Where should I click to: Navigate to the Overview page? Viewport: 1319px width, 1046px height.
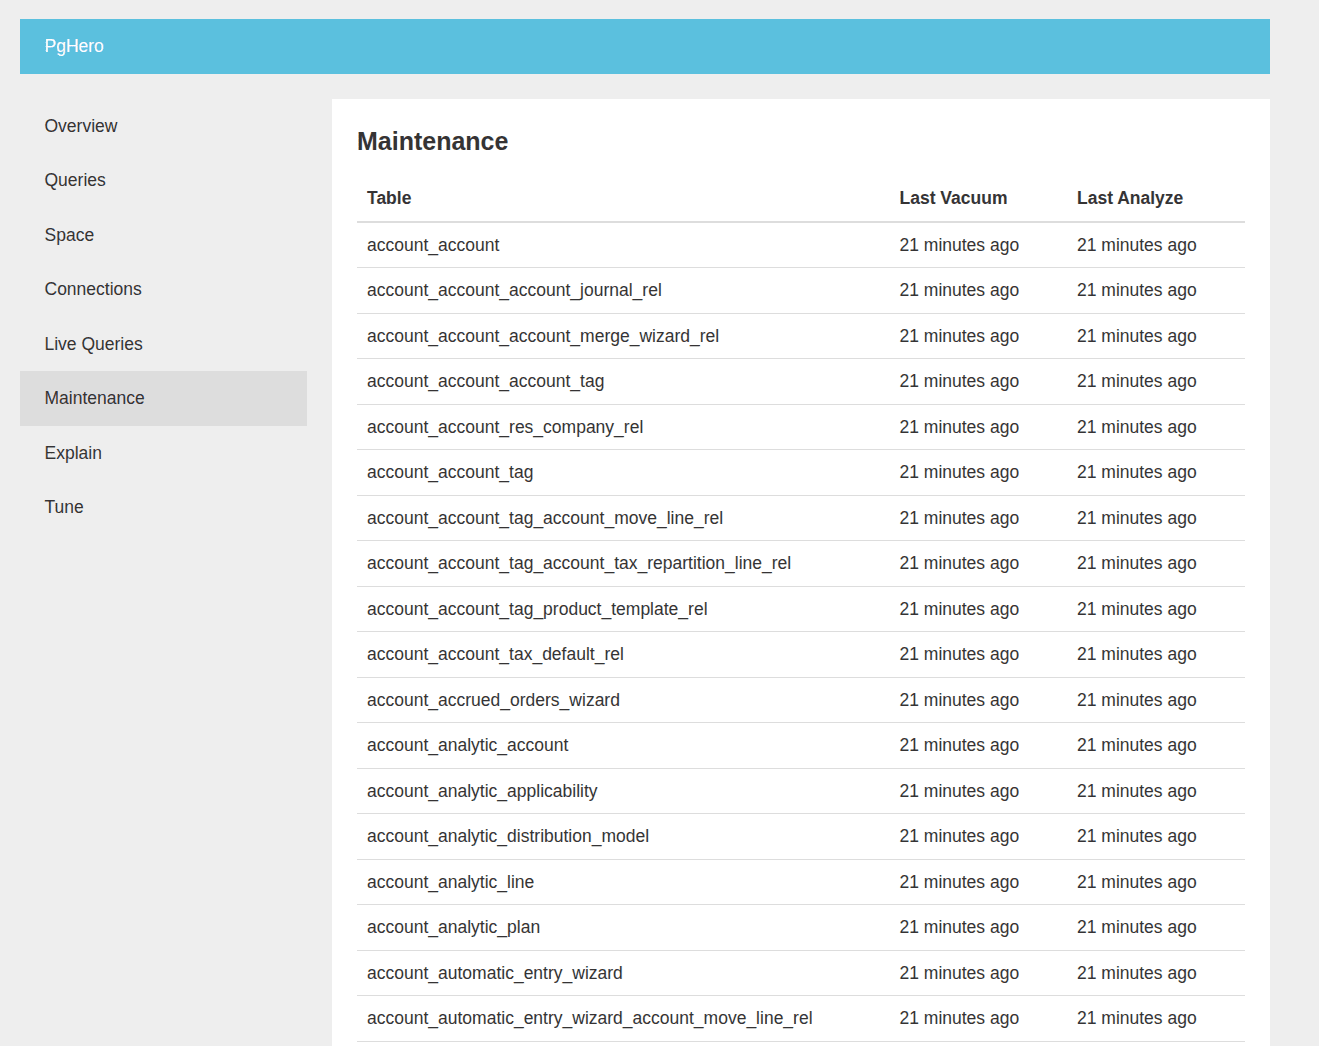(80, 126)
